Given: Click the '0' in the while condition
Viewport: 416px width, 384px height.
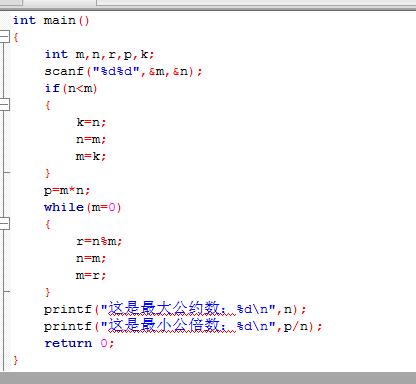Looking at the screenshot, I should point(112,207).
